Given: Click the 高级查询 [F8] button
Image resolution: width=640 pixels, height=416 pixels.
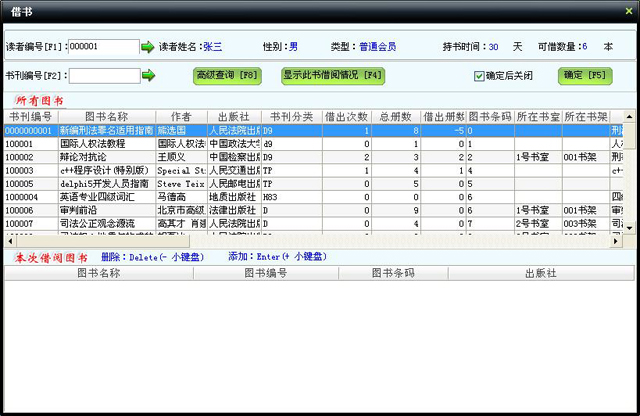Looking at the screenshot, I should (x=227, y=75).
